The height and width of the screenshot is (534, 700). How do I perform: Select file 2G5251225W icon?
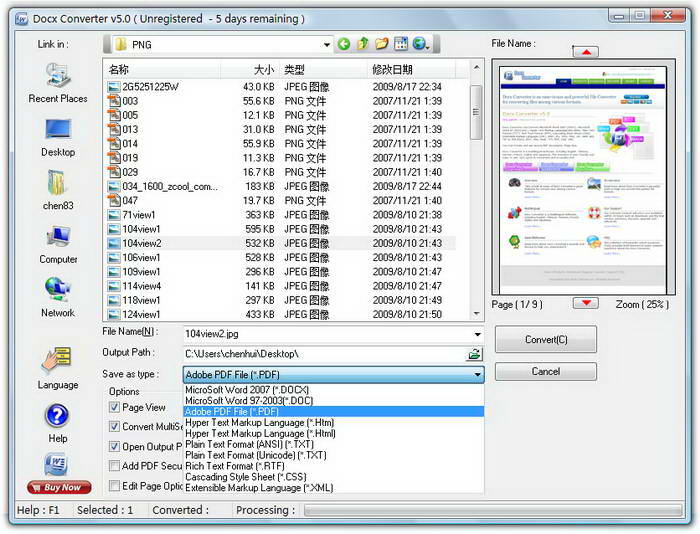click(x=114, y=87)
